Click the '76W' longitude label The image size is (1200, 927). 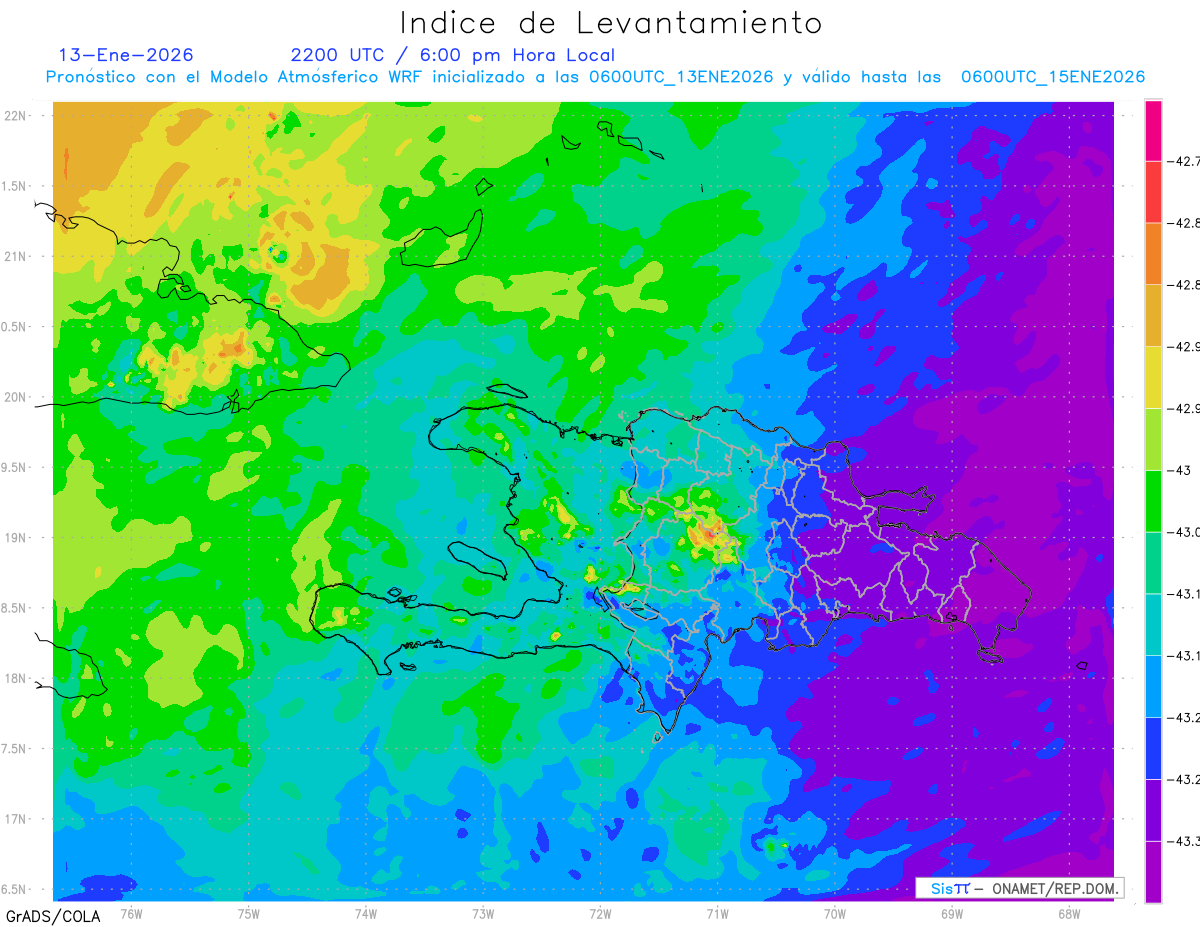pos(132,913)
